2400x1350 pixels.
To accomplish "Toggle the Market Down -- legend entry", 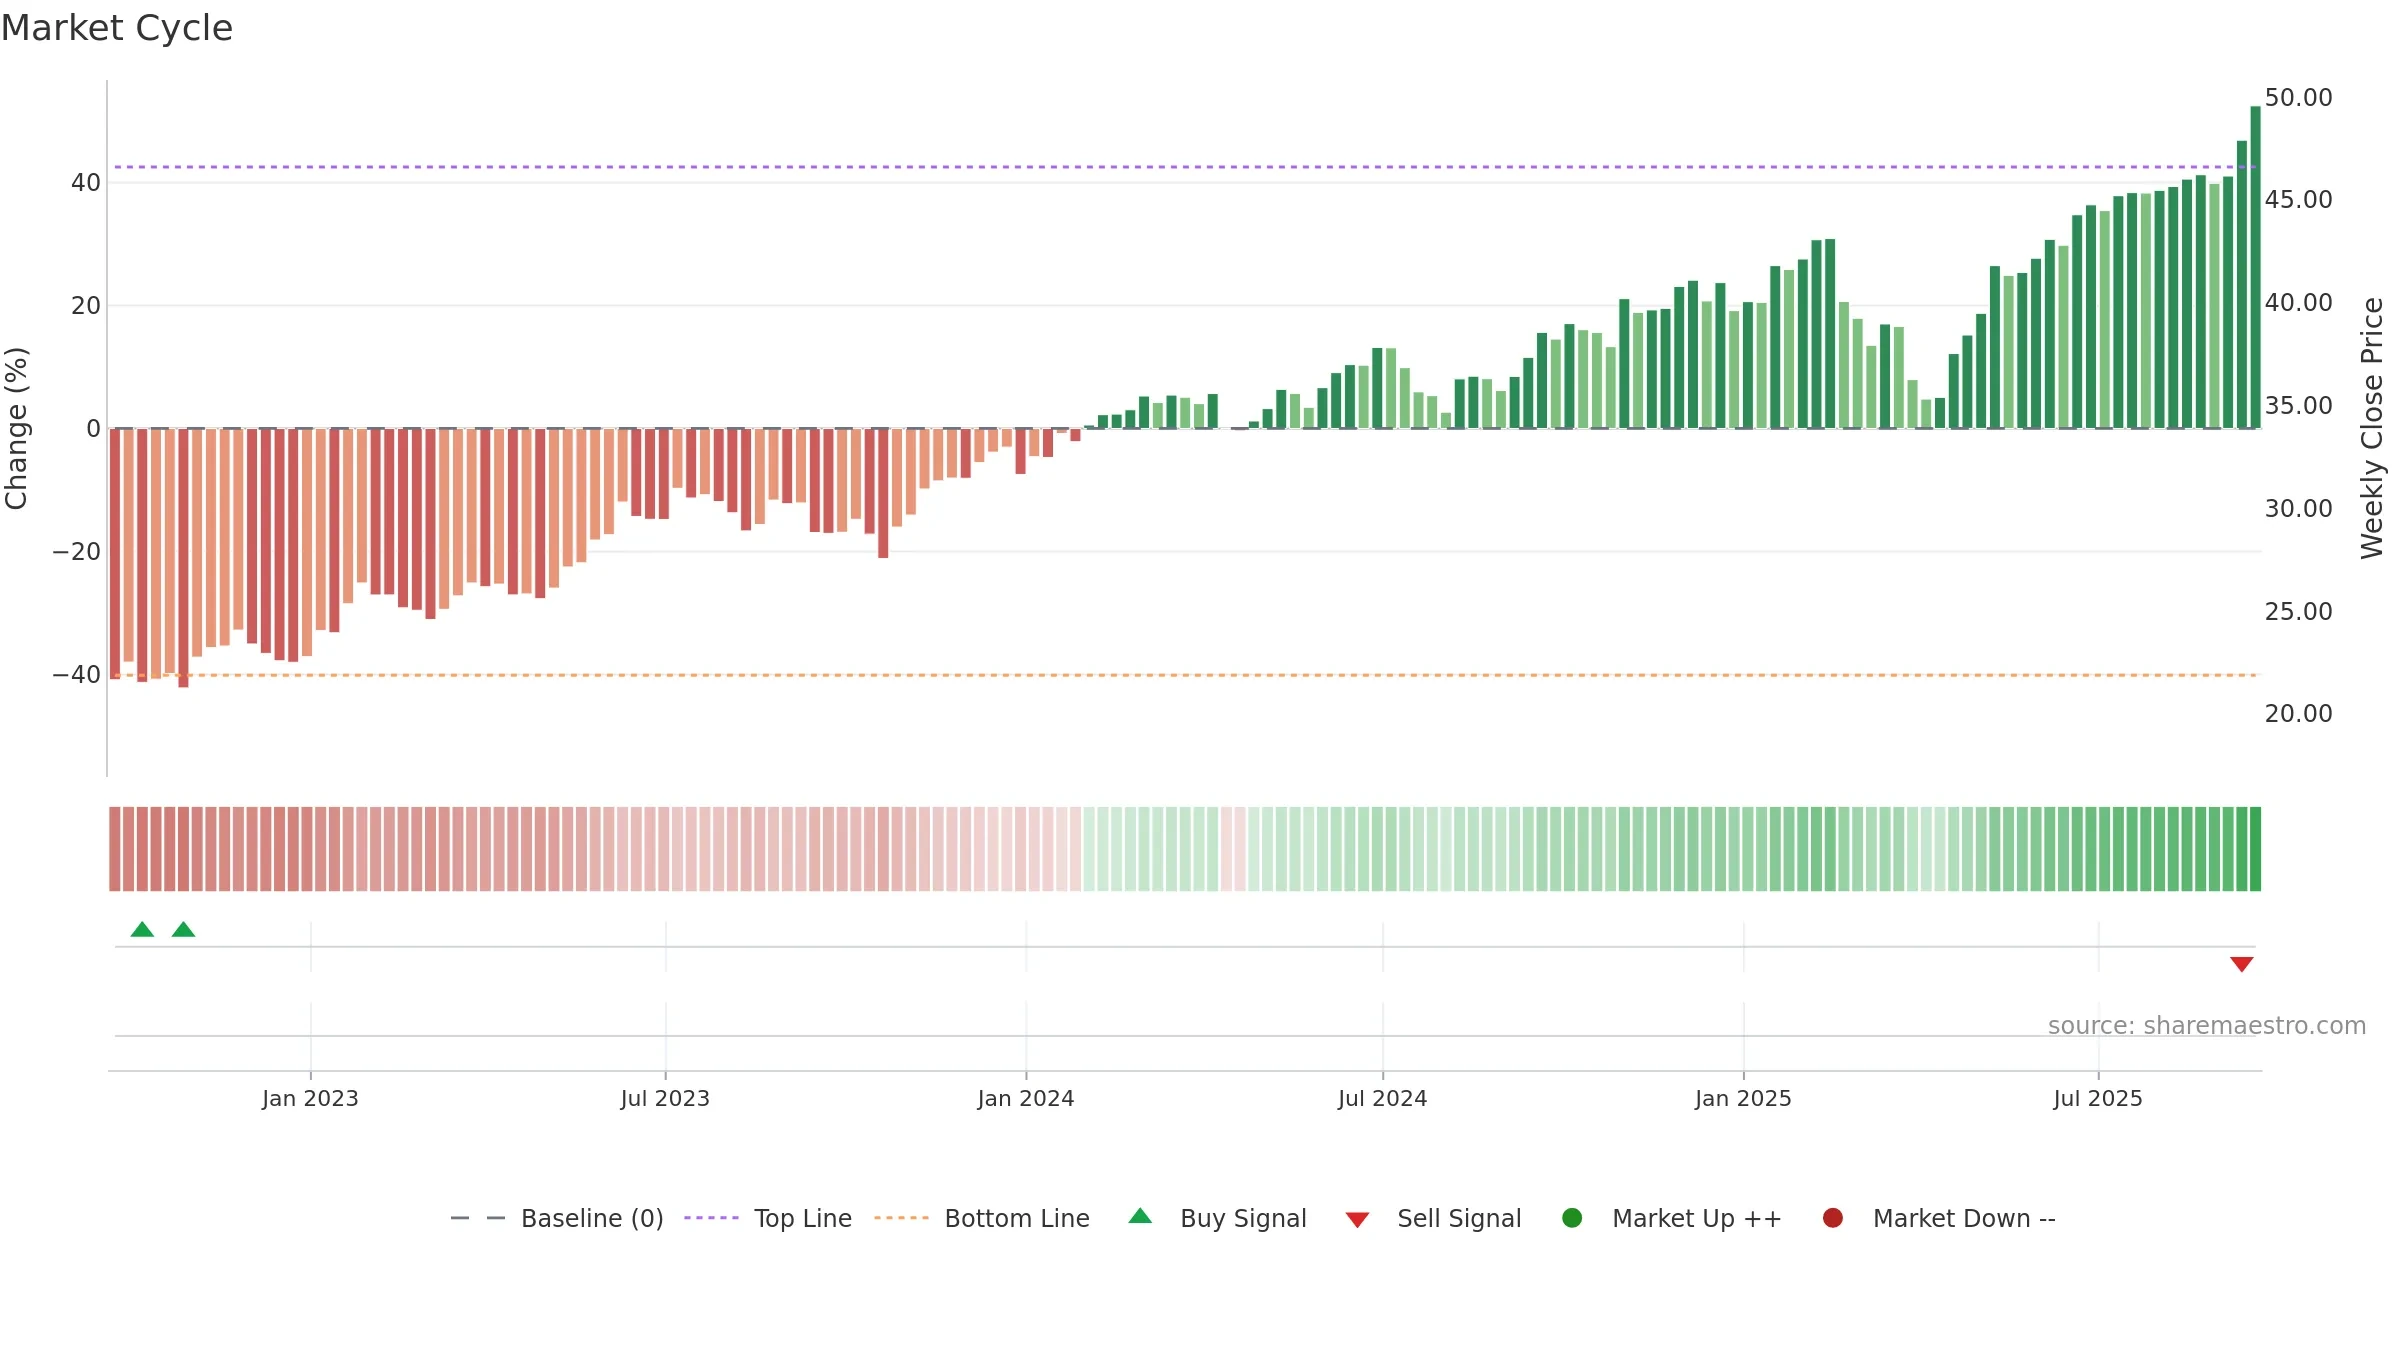I will tap(1938, 1218).
